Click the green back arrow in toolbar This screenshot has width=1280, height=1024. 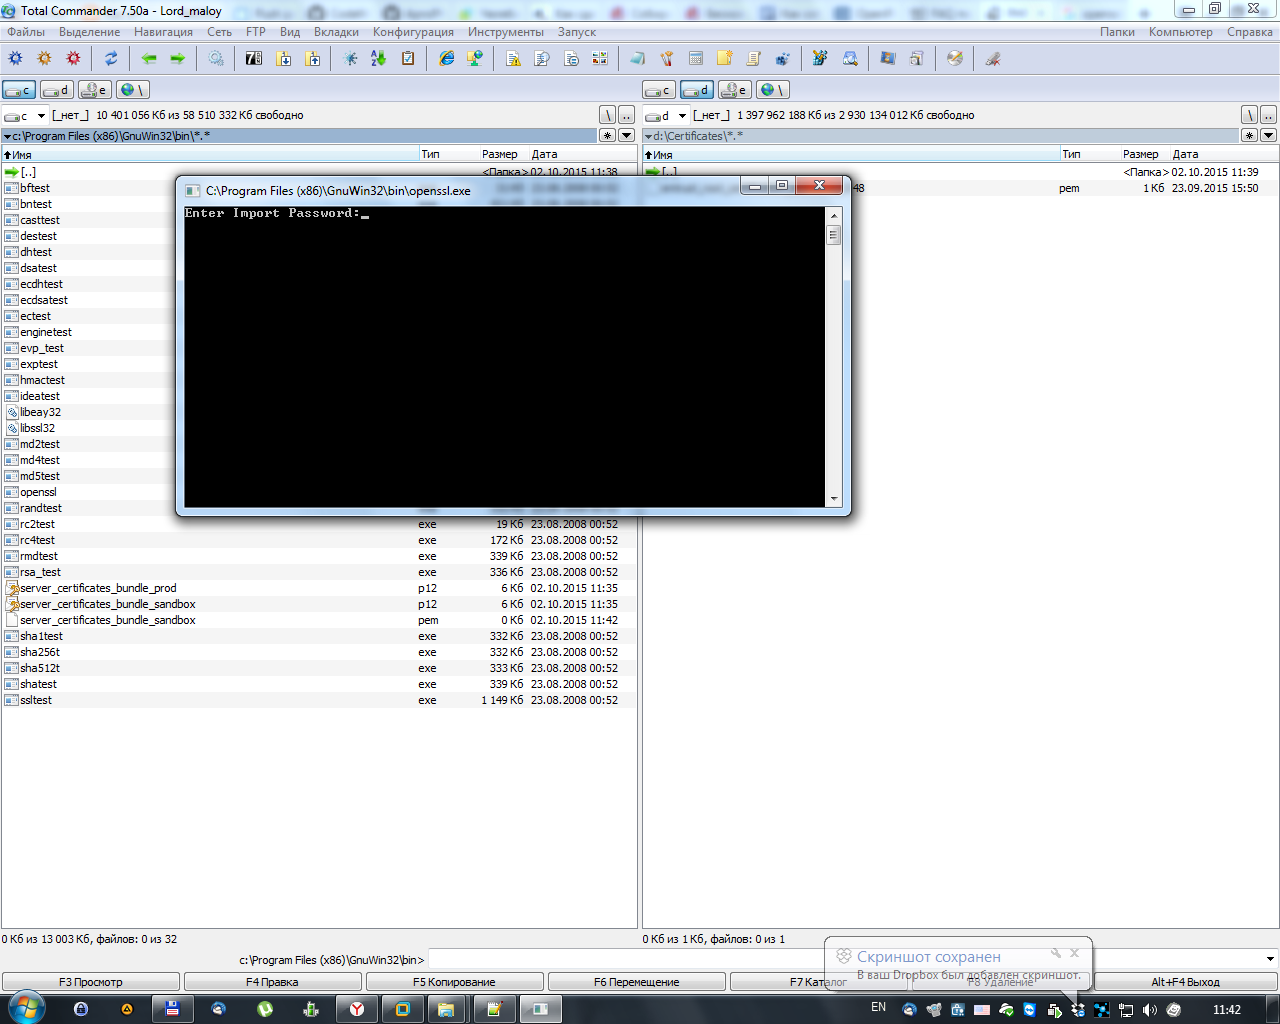[x=149, y=59]
